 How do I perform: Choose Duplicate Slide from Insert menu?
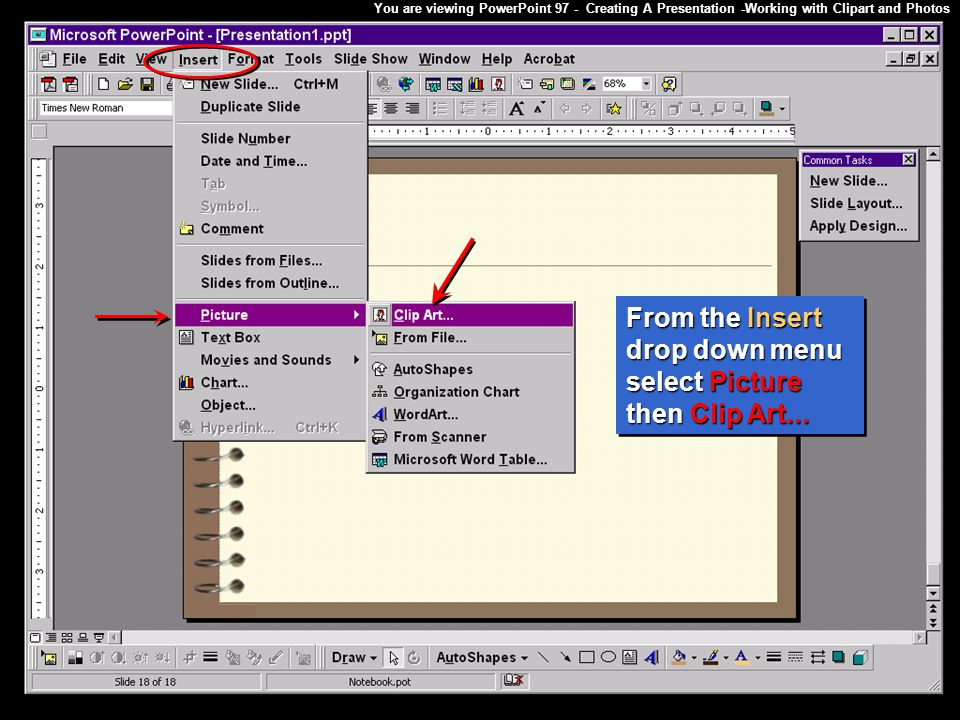tap(270, 107)
